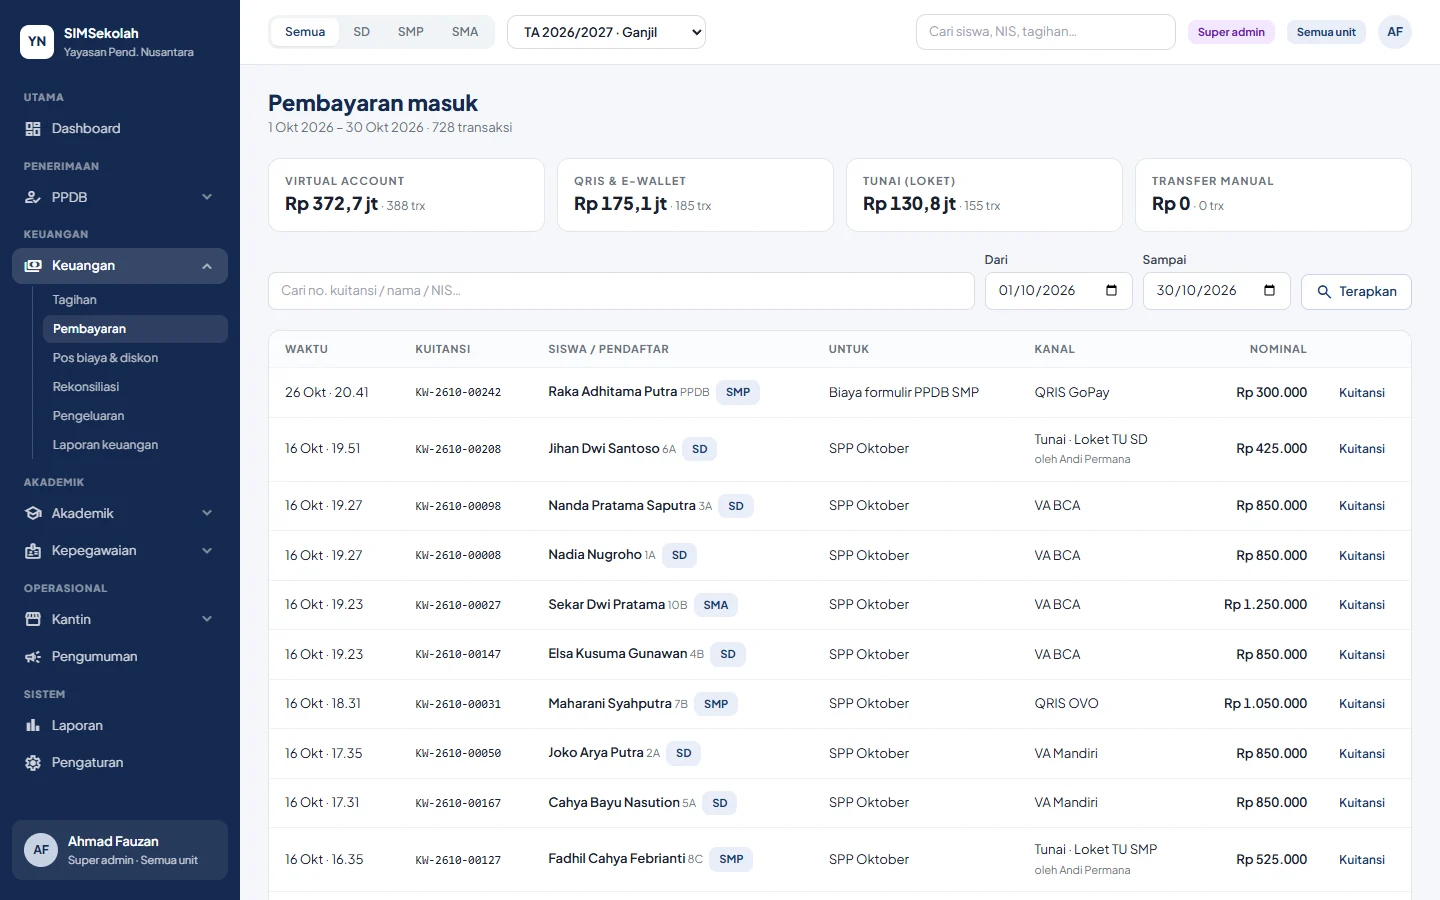Click the Super admin role badge
The height and width of the screenshot is (900, 1440).
pyautogui.click(x=1231, y=32)
